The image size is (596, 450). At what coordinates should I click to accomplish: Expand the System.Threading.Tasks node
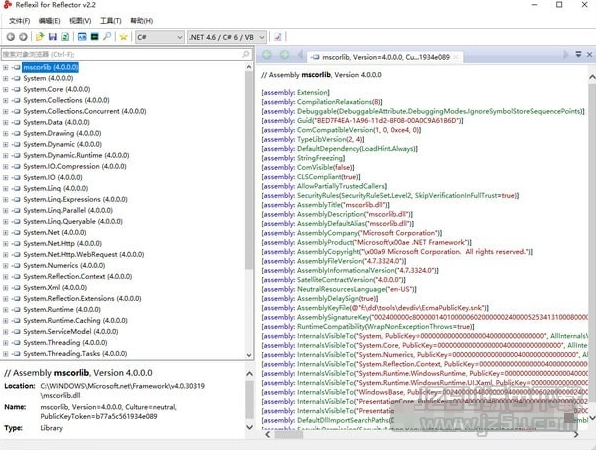click(5, 354)
